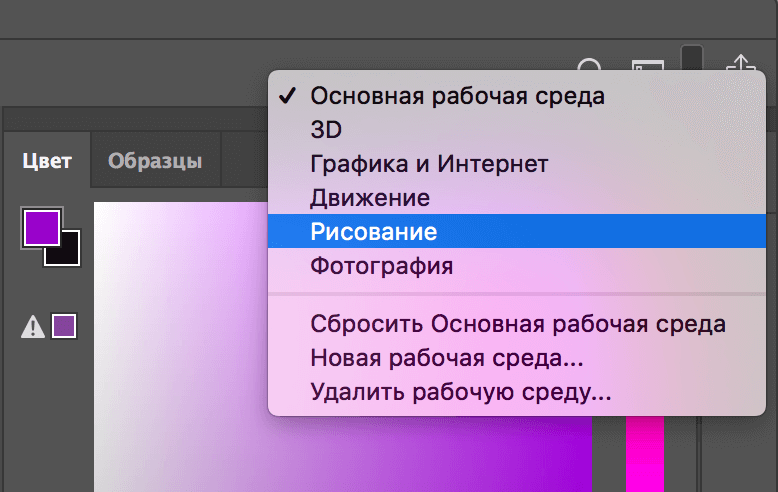Screen dimensions: 778x492
Task: Select Основная рабочая среда workspace
Action: [517, 96]
